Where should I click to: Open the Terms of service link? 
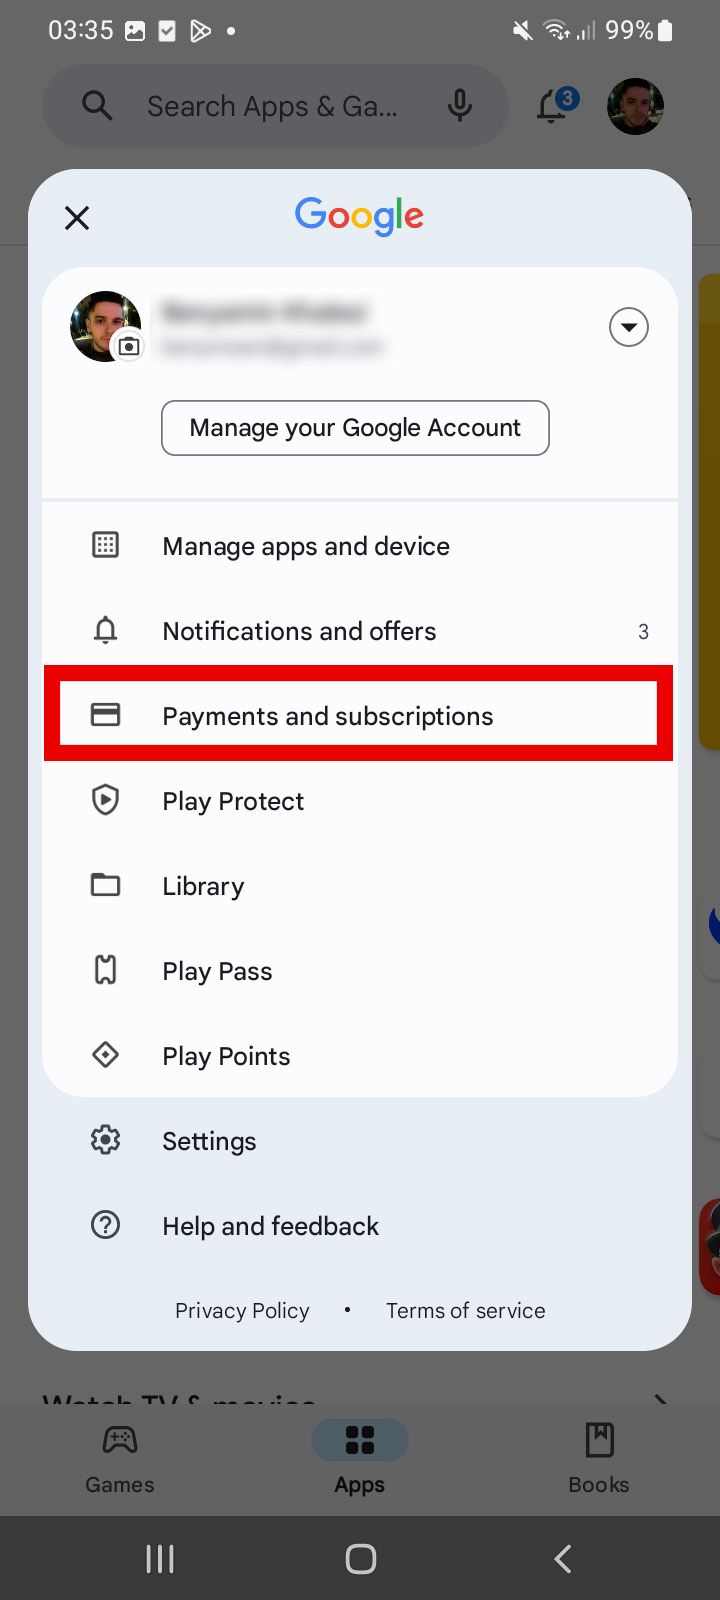coord(465,1310)
